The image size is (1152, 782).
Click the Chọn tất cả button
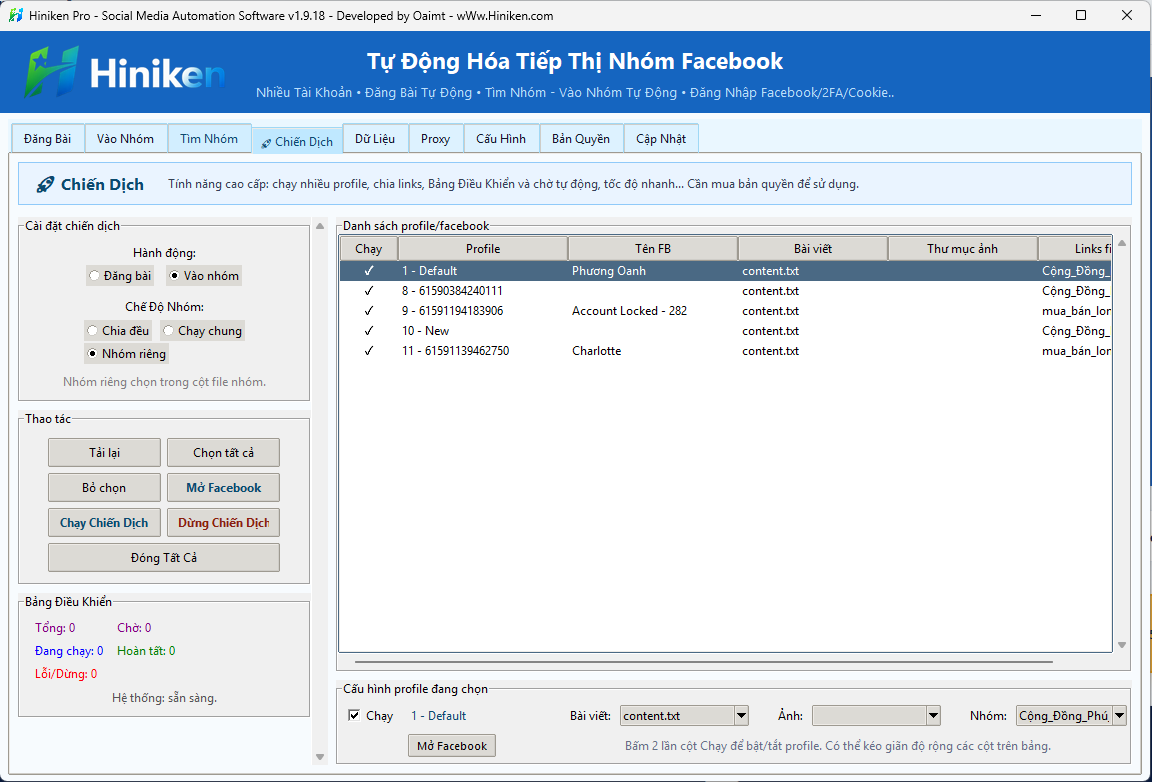coord(223,453)
